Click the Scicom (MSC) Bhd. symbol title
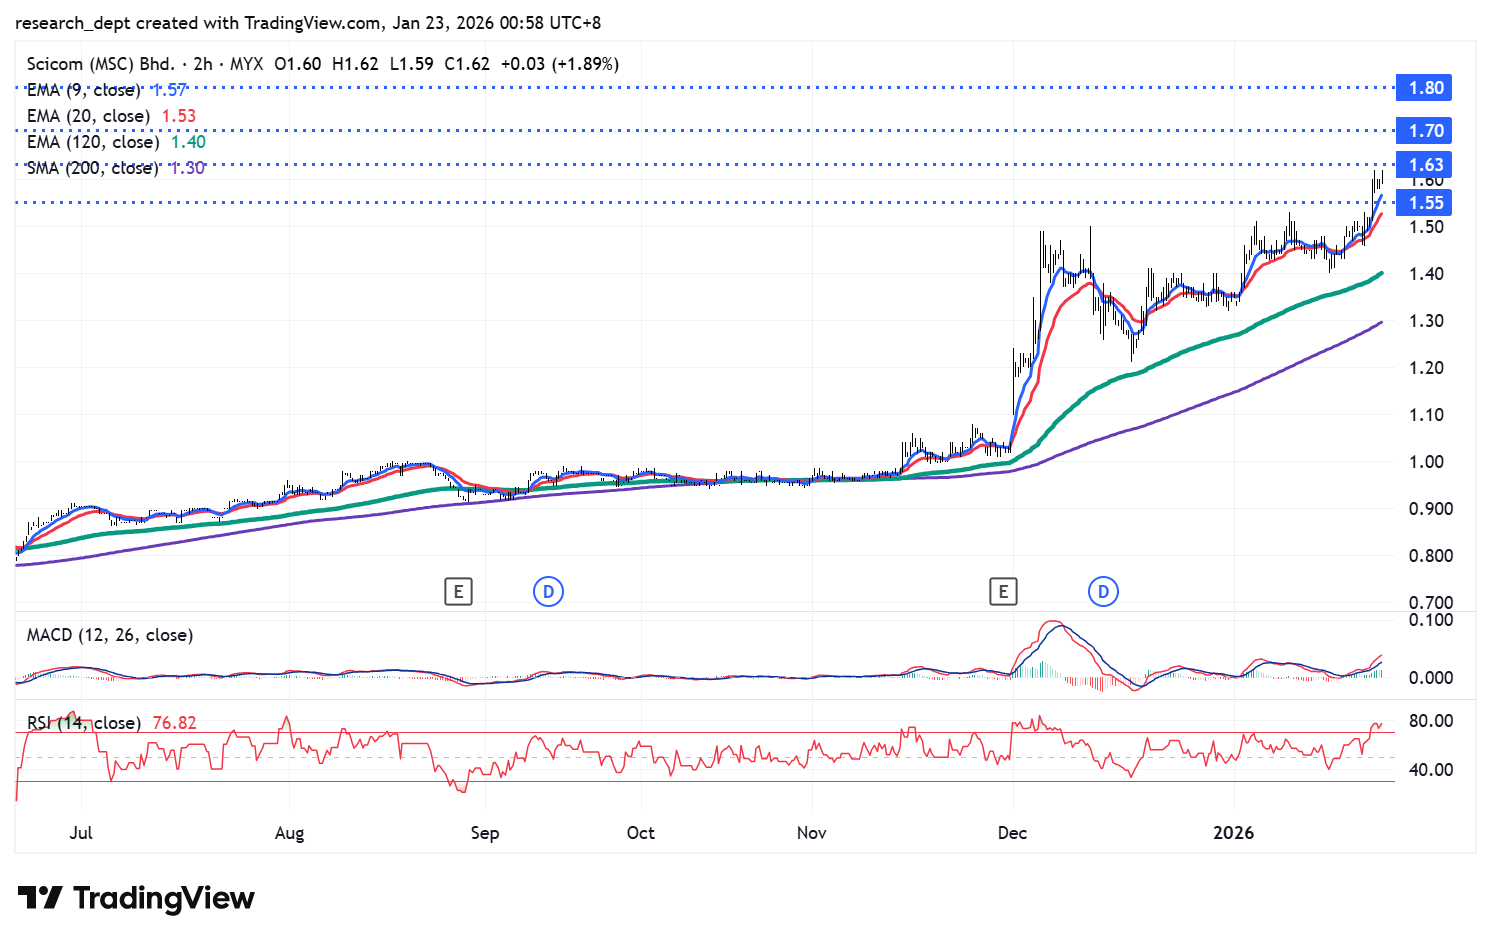Screen dimensions: 1491x943 coord(100,64)
